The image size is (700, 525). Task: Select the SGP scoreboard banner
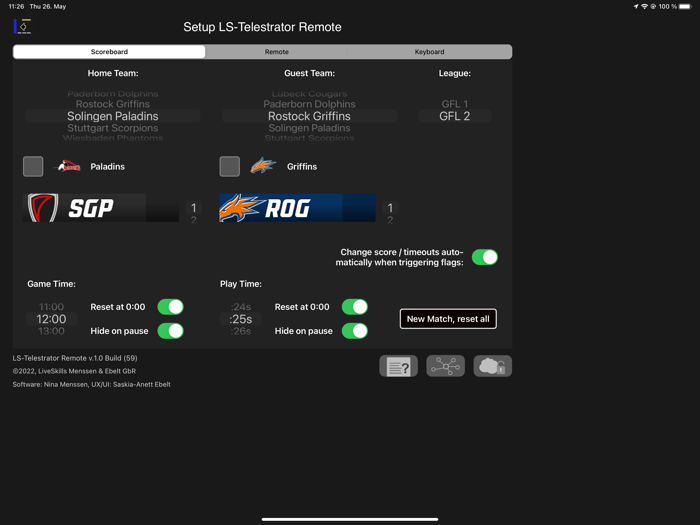click(101, 208)
